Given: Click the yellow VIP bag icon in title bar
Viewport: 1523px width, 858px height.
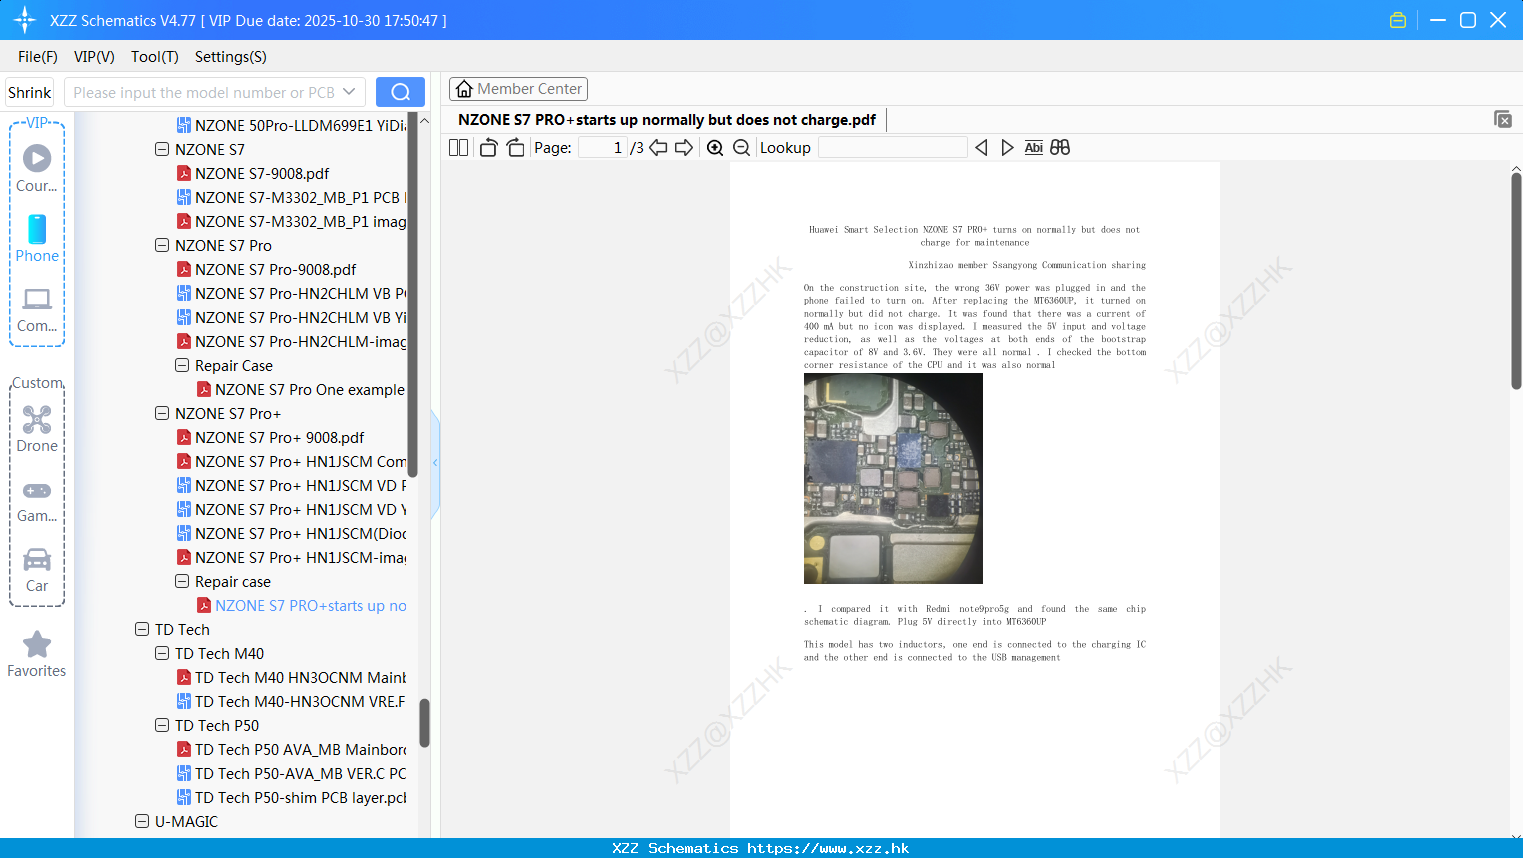Looking at the screenshot, I should tap(1398, 20).
